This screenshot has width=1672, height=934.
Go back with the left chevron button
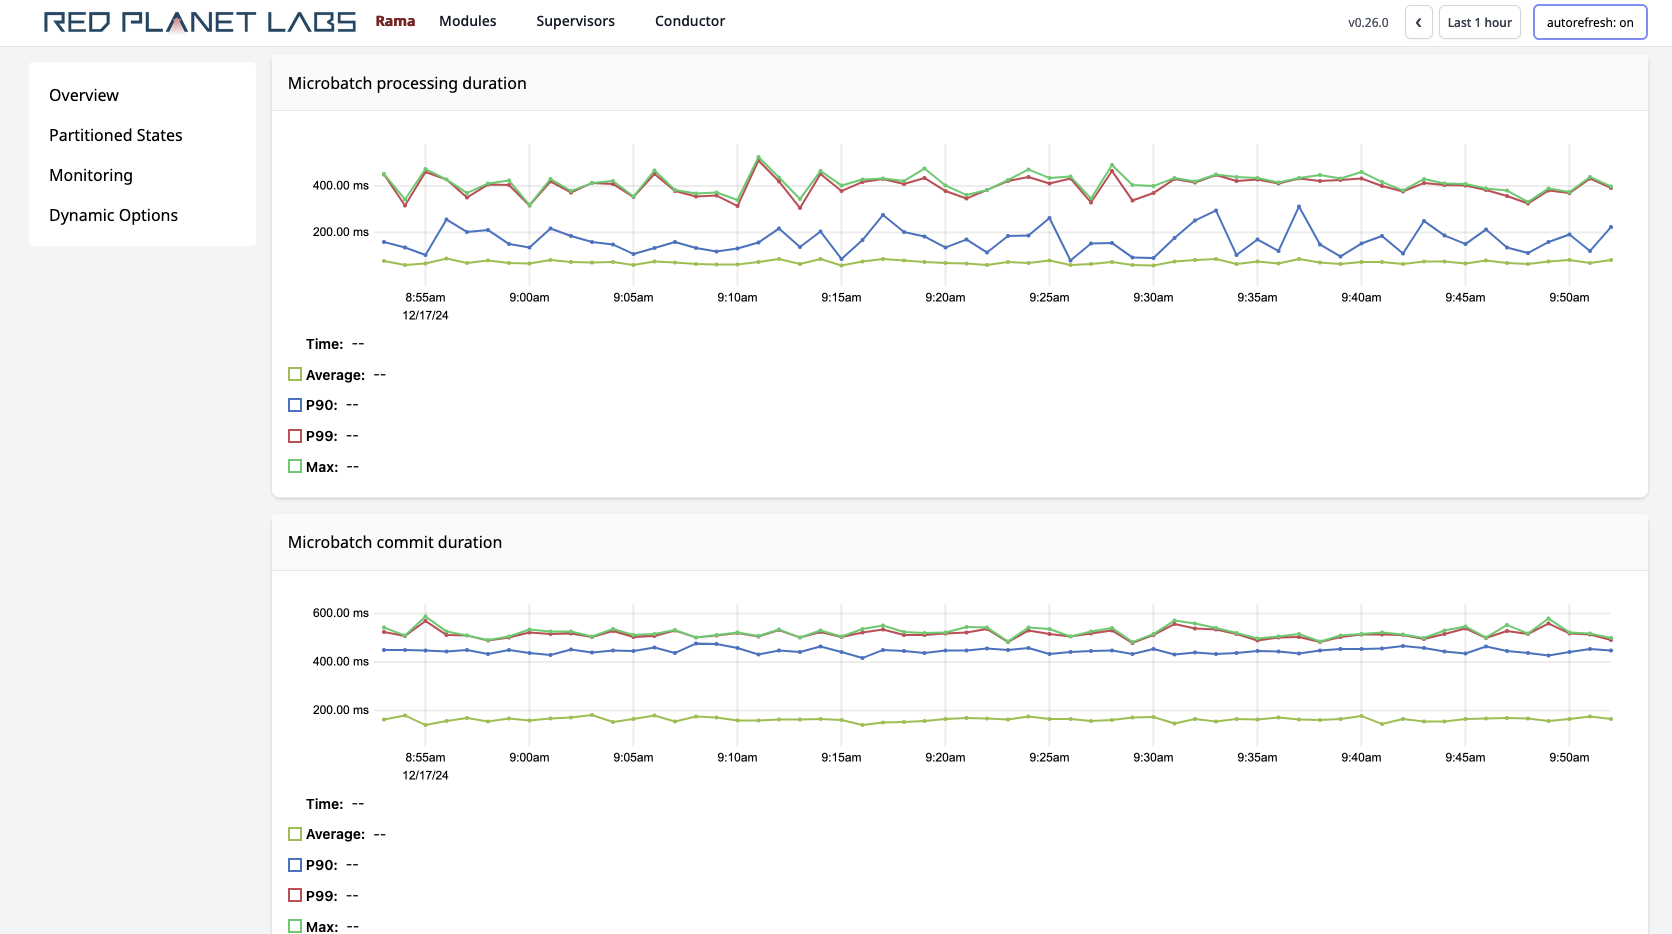(x=1418, y=22)
